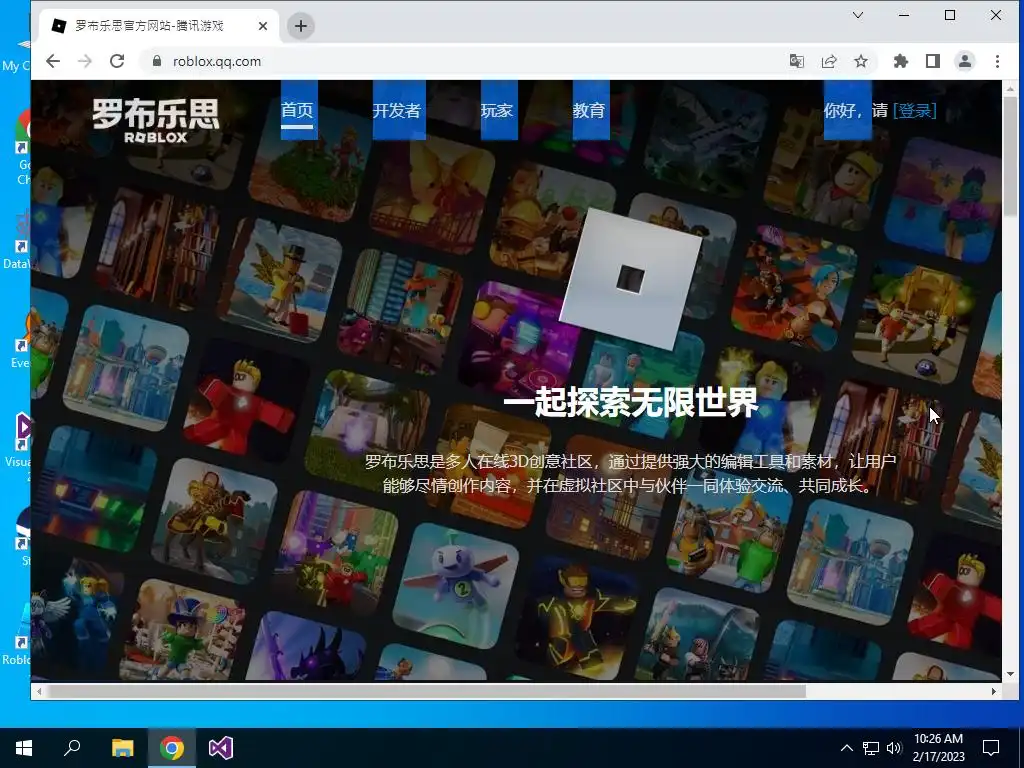Viewport: 1024px width, 768px height.
Task: Open the 玩家 navigation item
Action: coord(497,110)
